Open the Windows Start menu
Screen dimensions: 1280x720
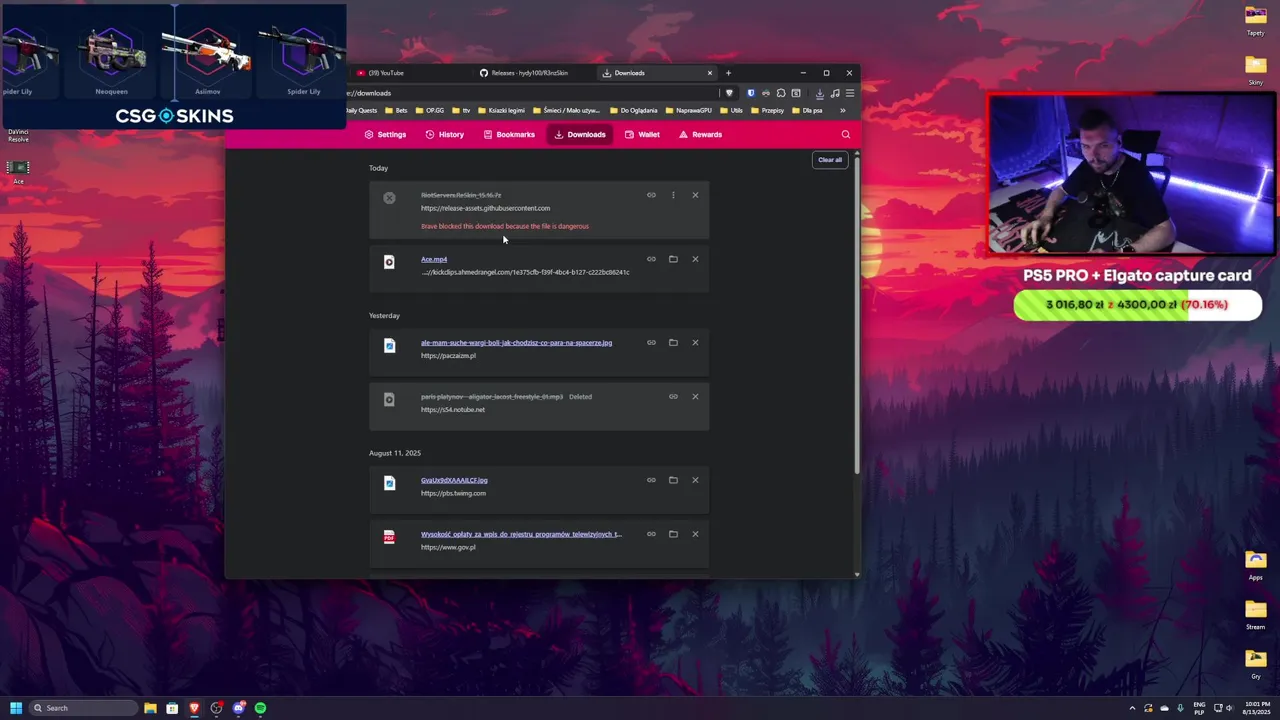tap(16, 708)
